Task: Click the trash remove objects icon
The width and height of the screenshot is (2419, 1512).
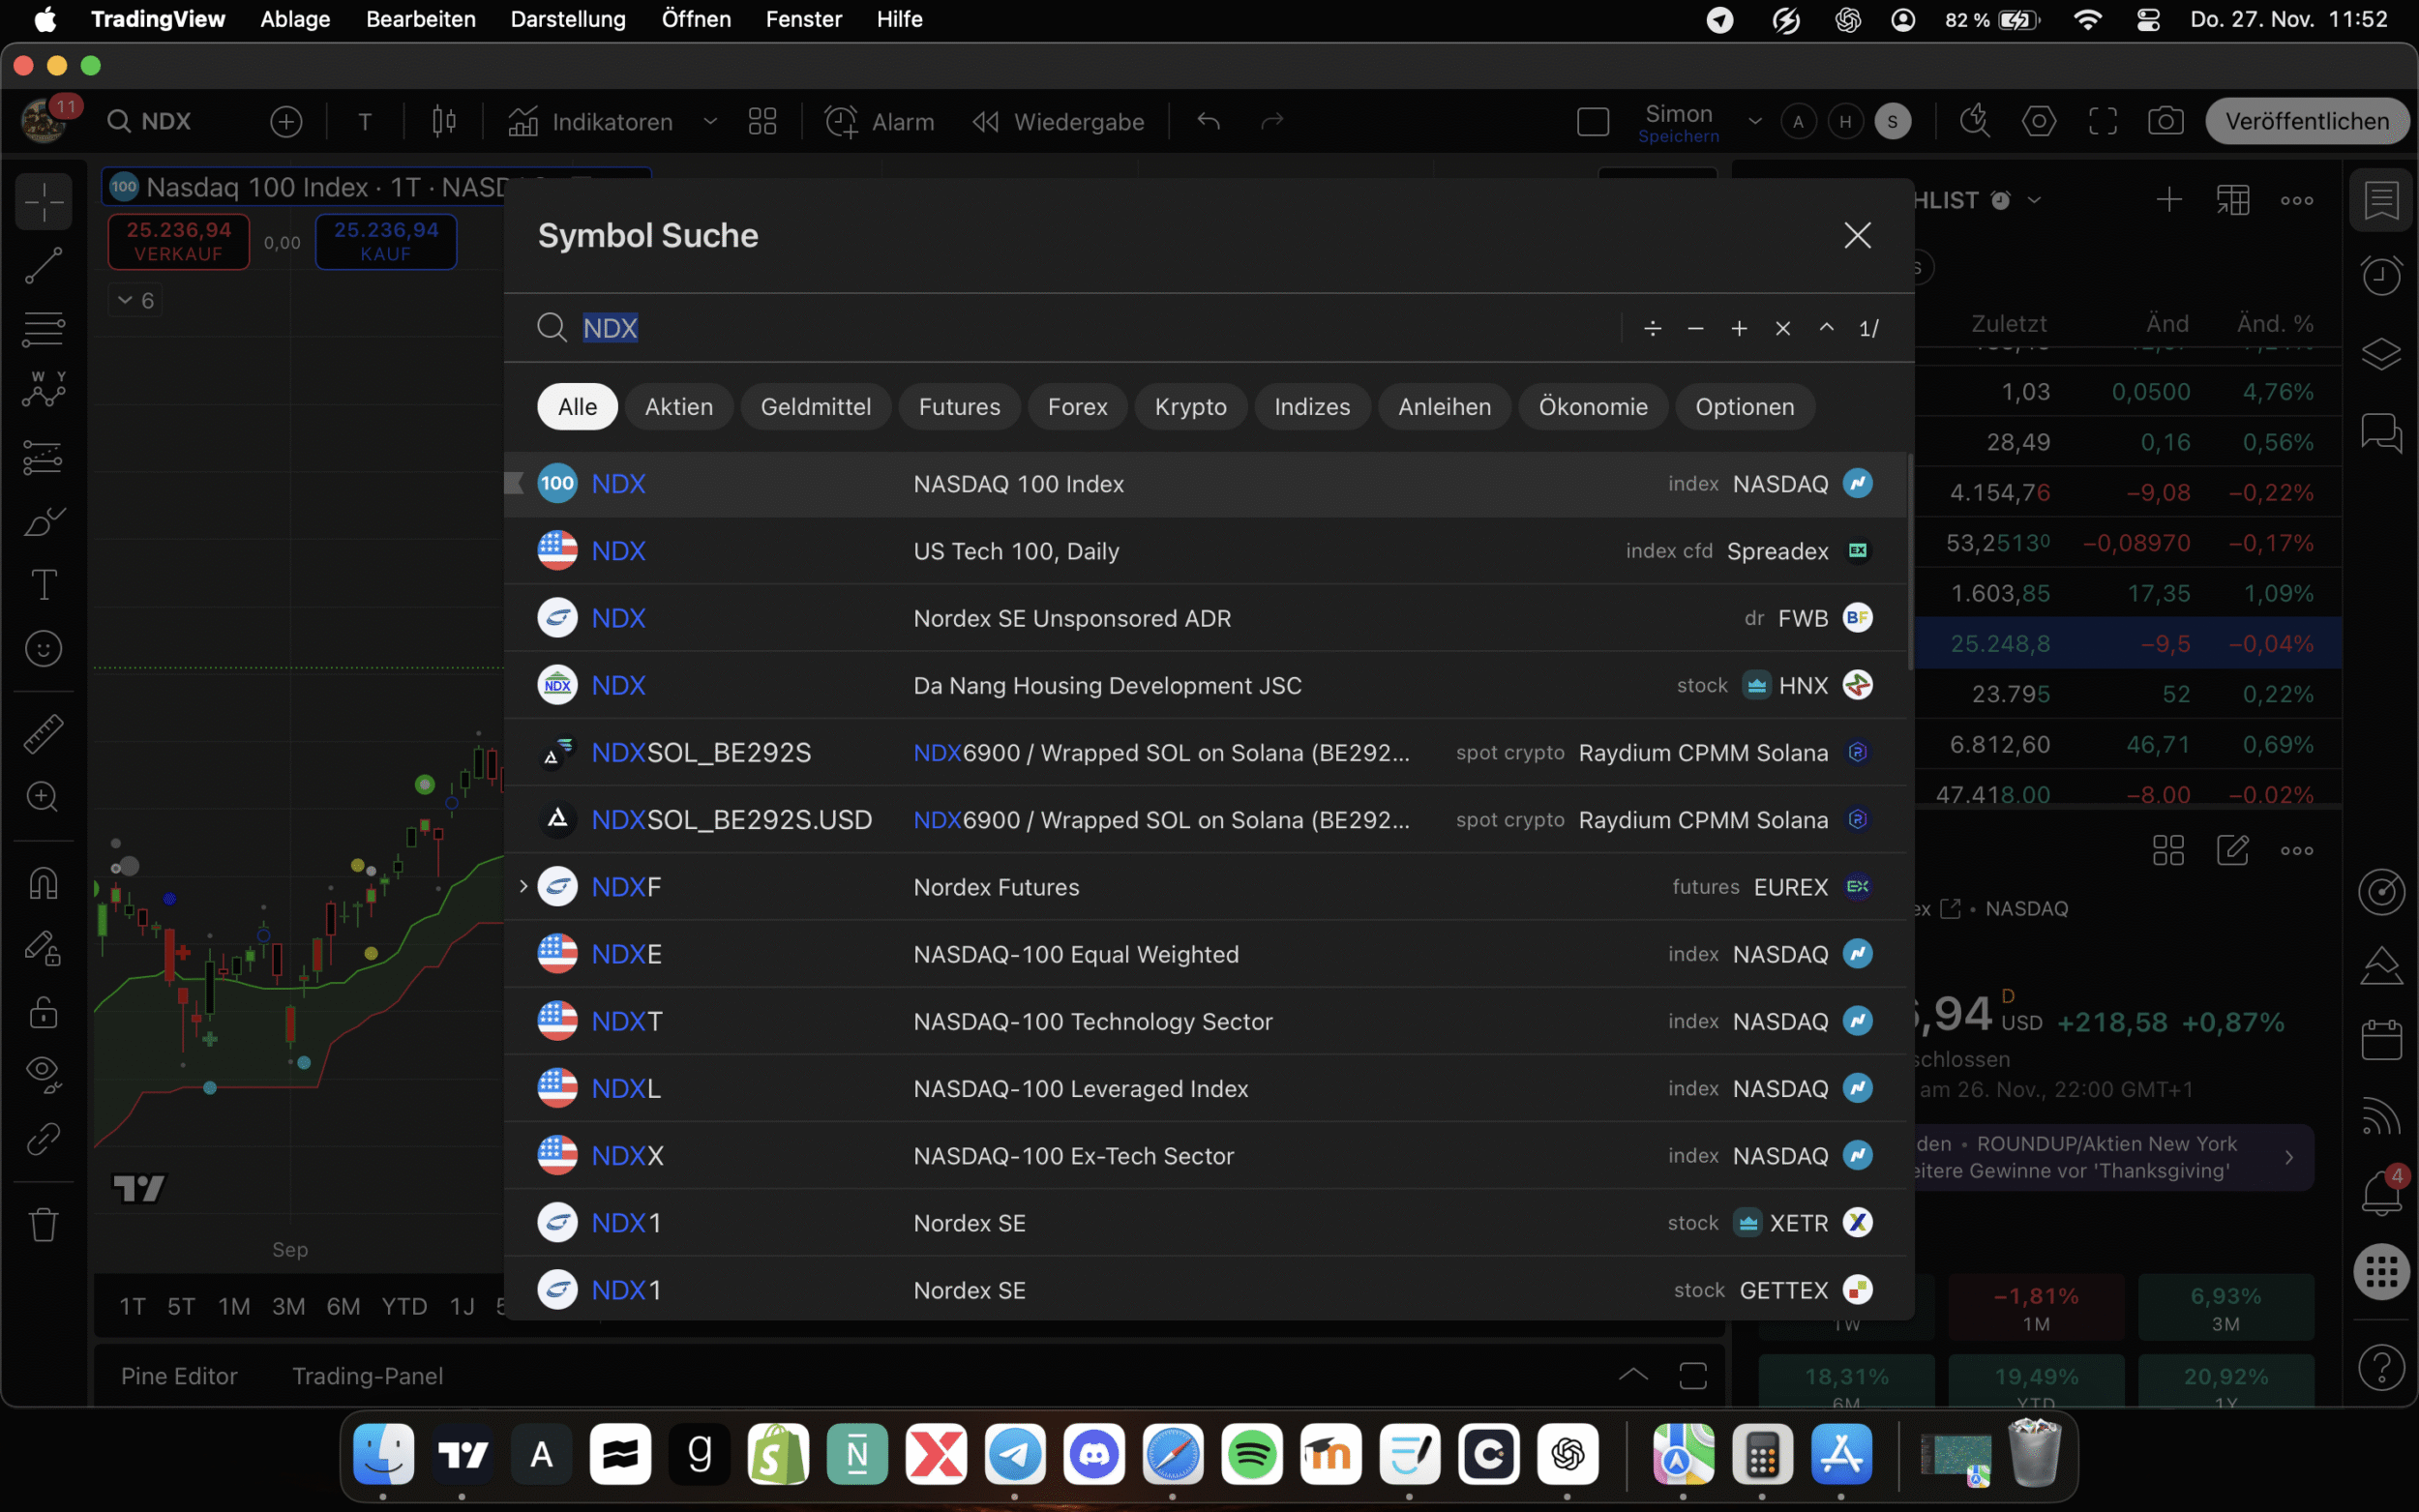Action: [x=43, y=1224]
